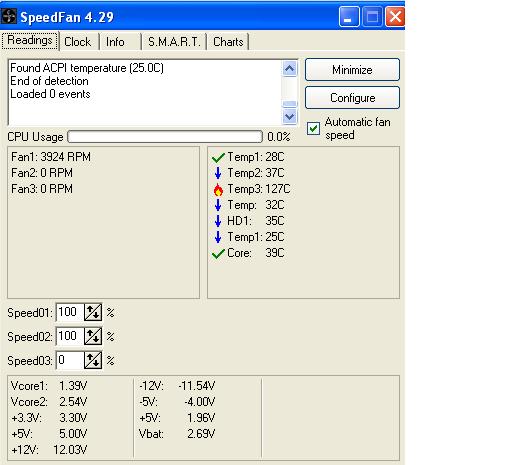Click the log box scroll down arrow

(289, 116)
